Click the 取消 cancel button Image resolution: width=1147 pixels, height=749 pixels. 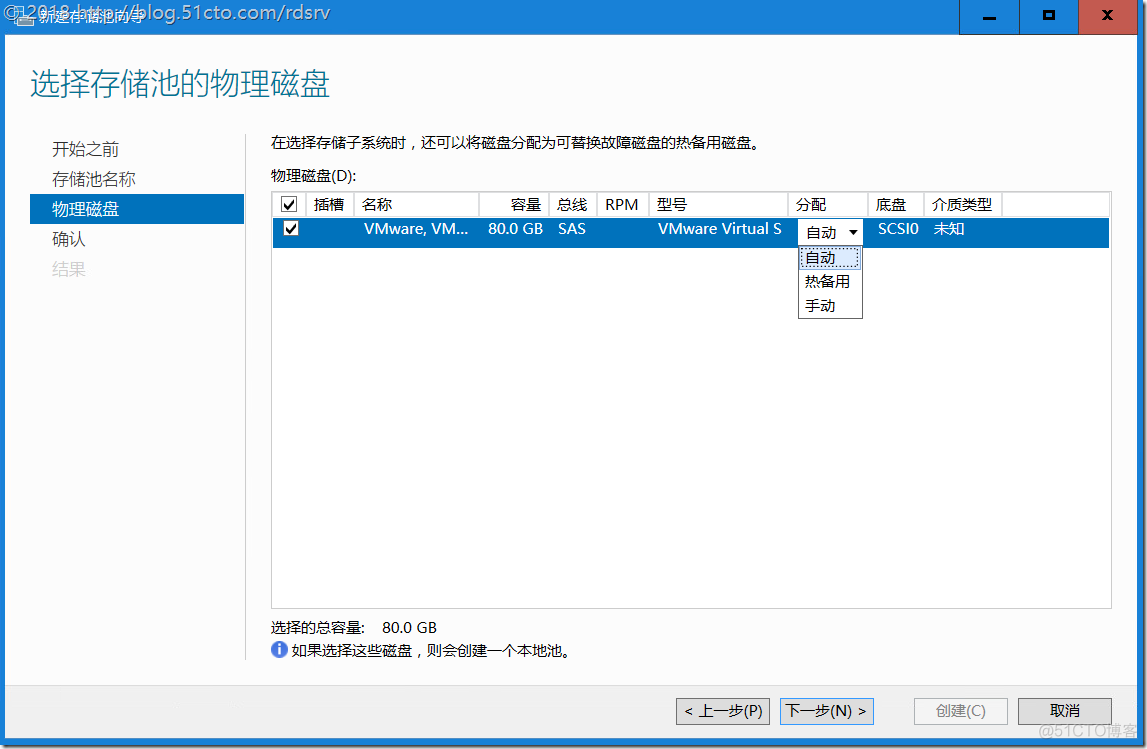point(1064,711)
